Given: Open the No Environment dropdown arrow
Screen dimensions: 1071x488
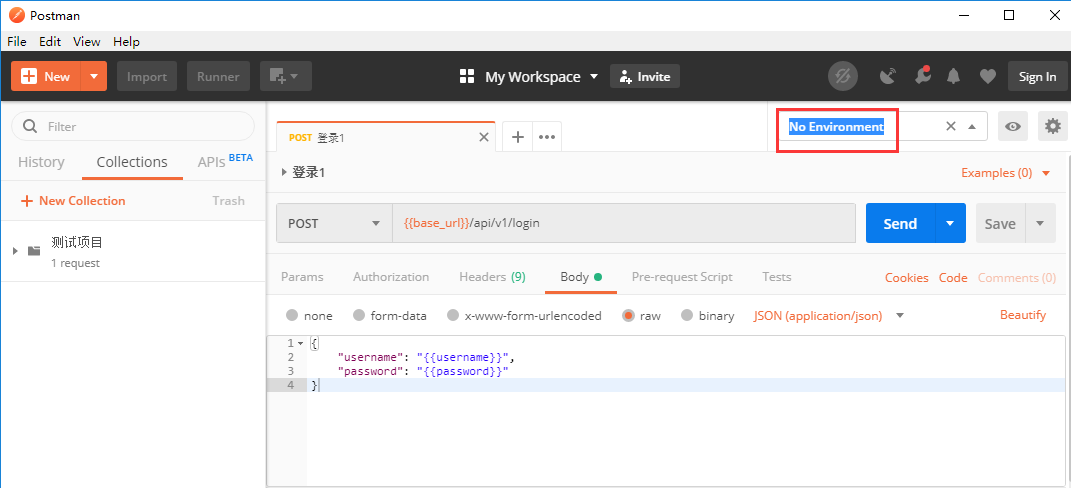Looking at the screenshot, I should point(972,126).
